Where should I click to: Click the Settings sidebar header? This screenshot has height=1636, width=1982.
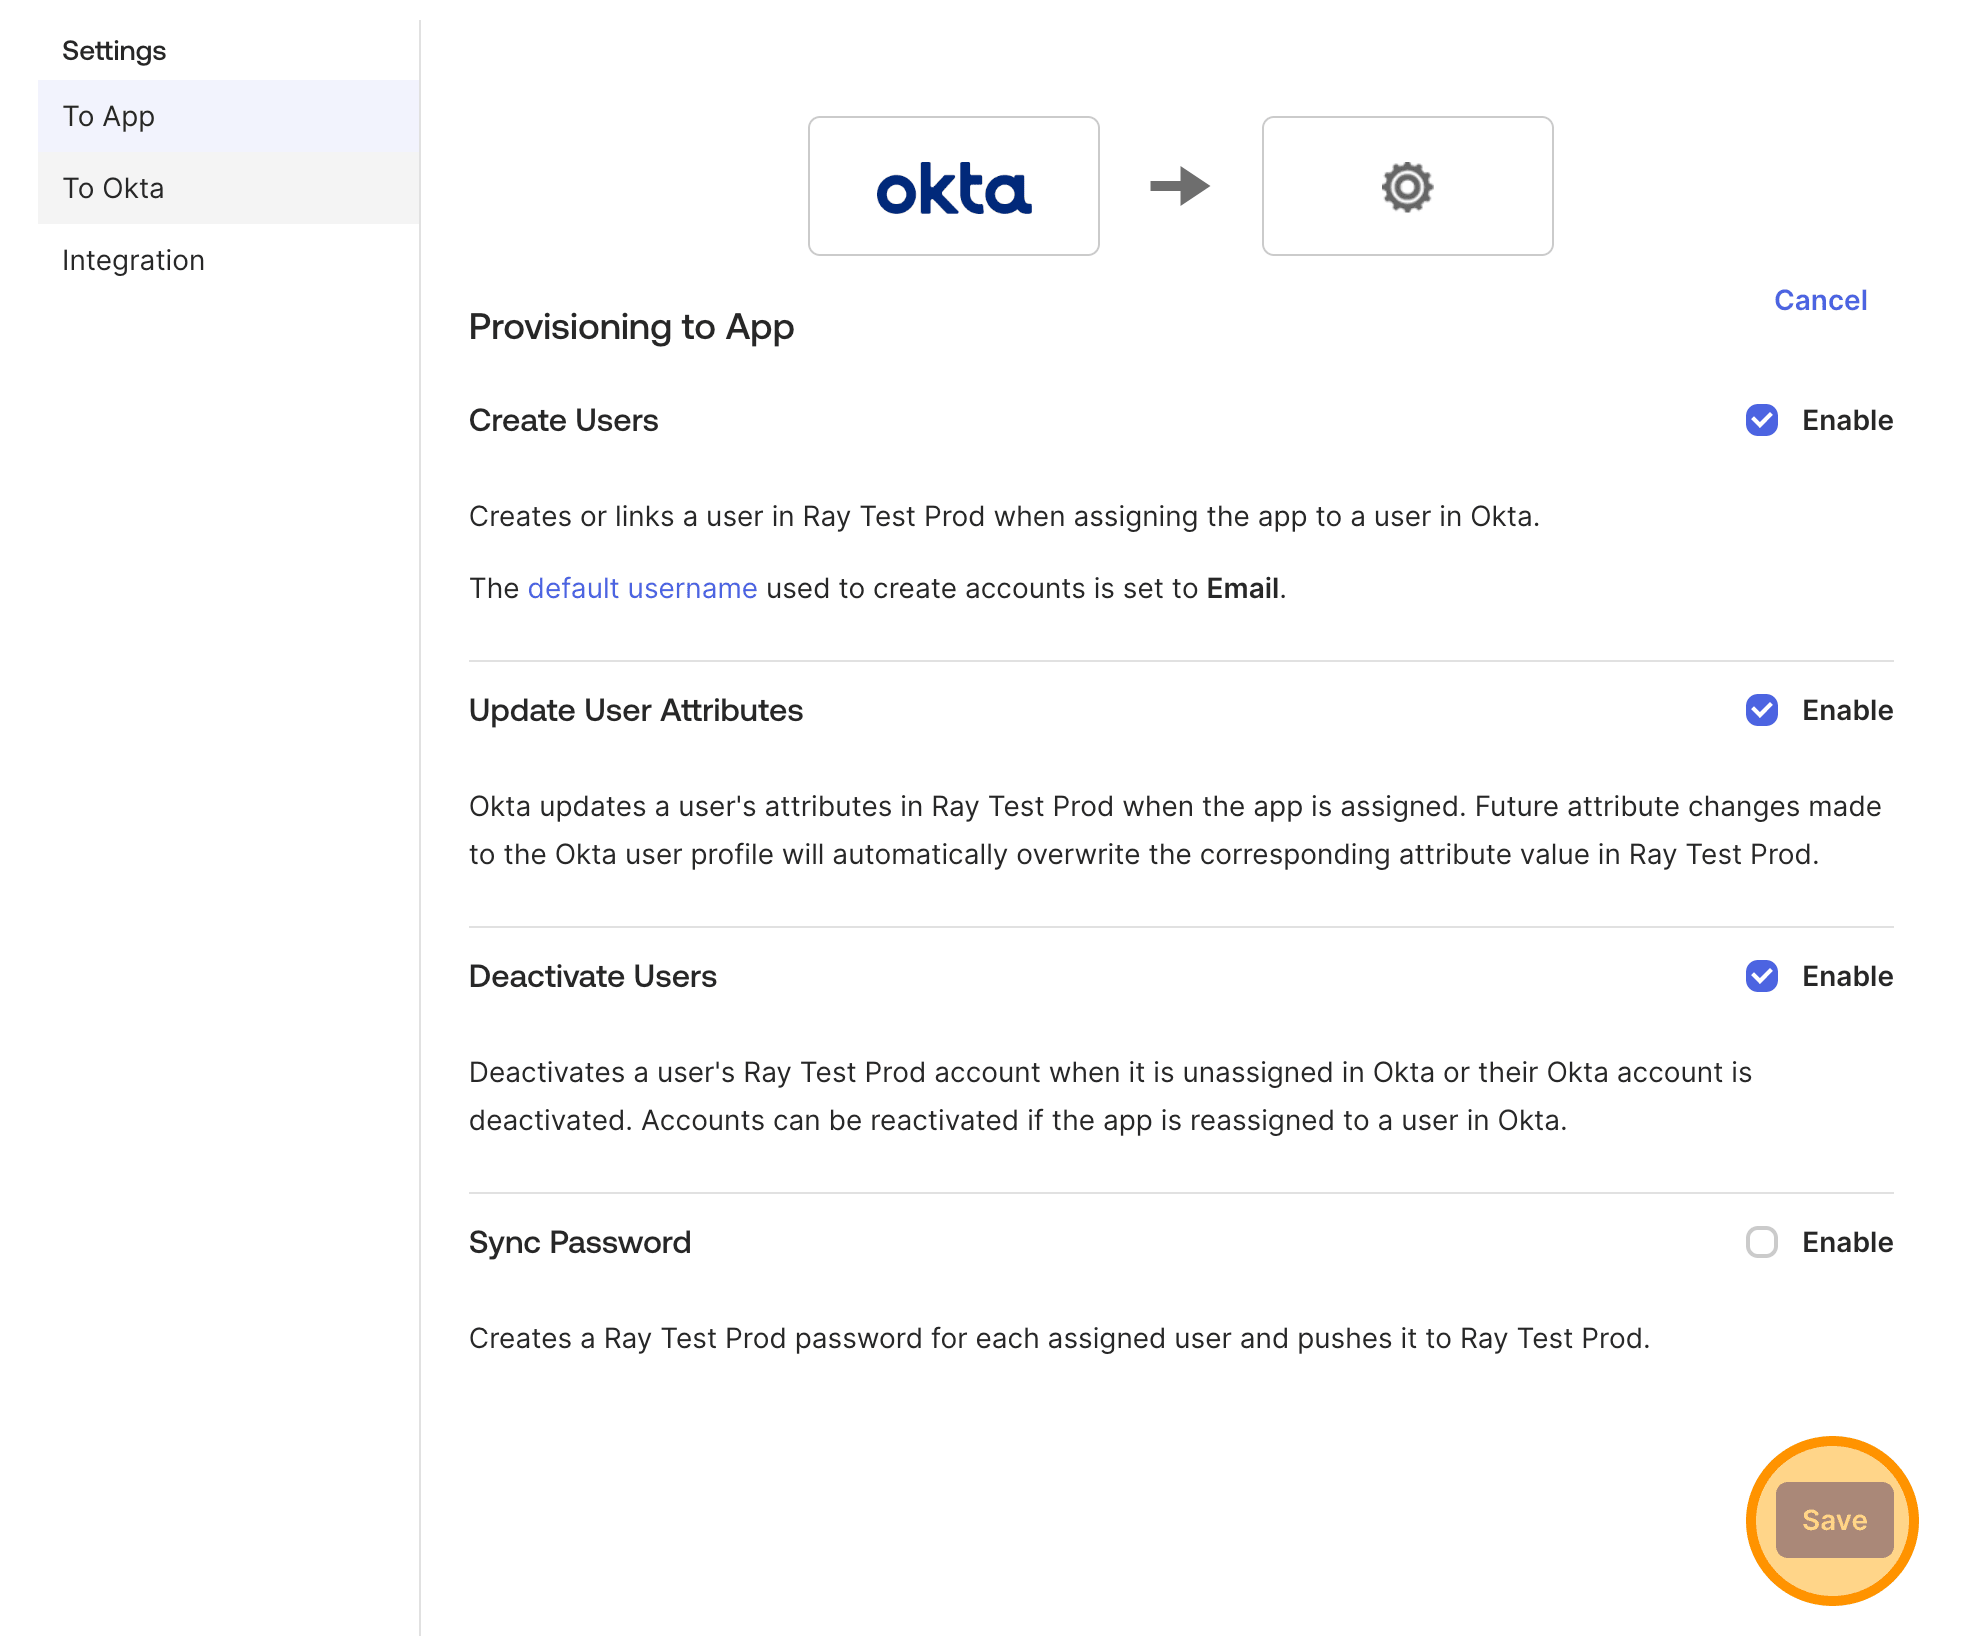coord(114,50)
